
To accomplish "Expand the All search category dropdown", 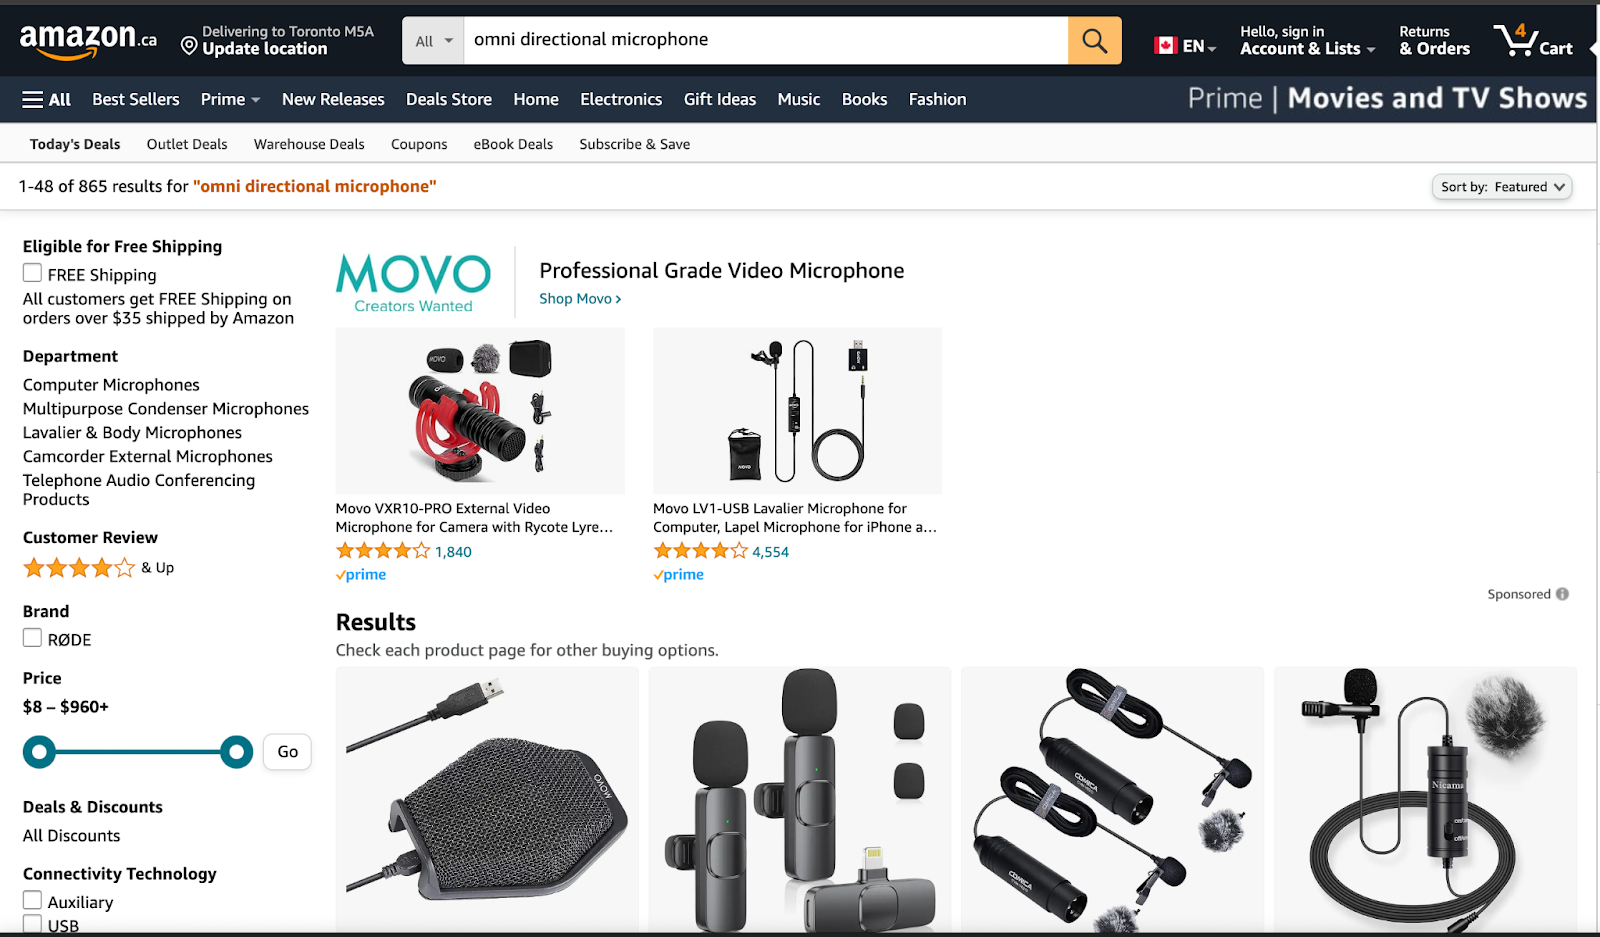I will point(433,40).
